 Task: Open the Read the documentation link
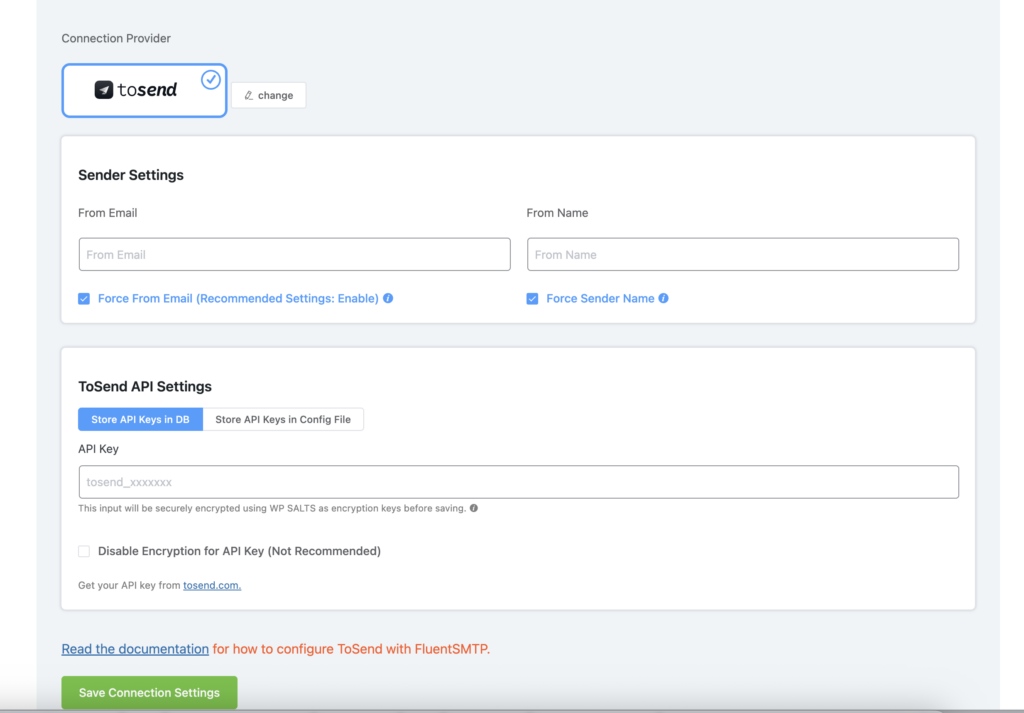click(x=135, y=648)
